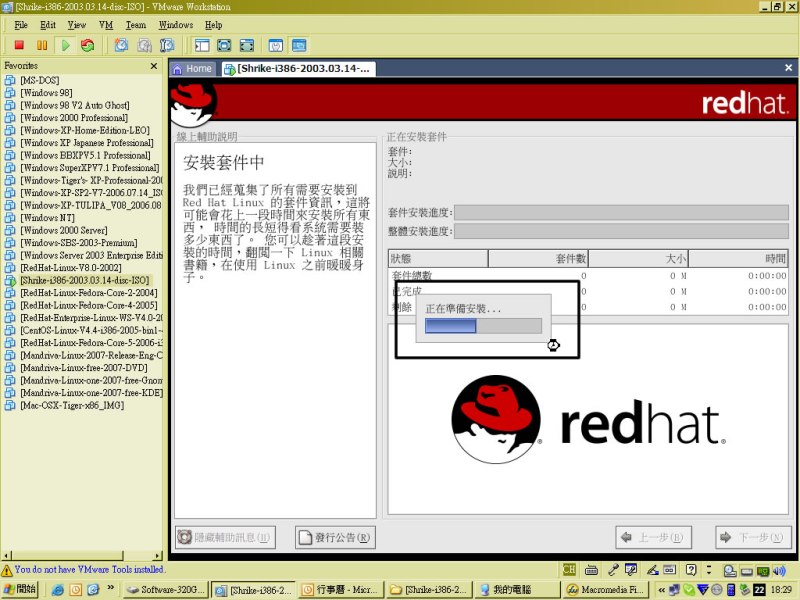Click the volume speaker tray icon
This screenshot has width=800, height=600.
point(779,570)
